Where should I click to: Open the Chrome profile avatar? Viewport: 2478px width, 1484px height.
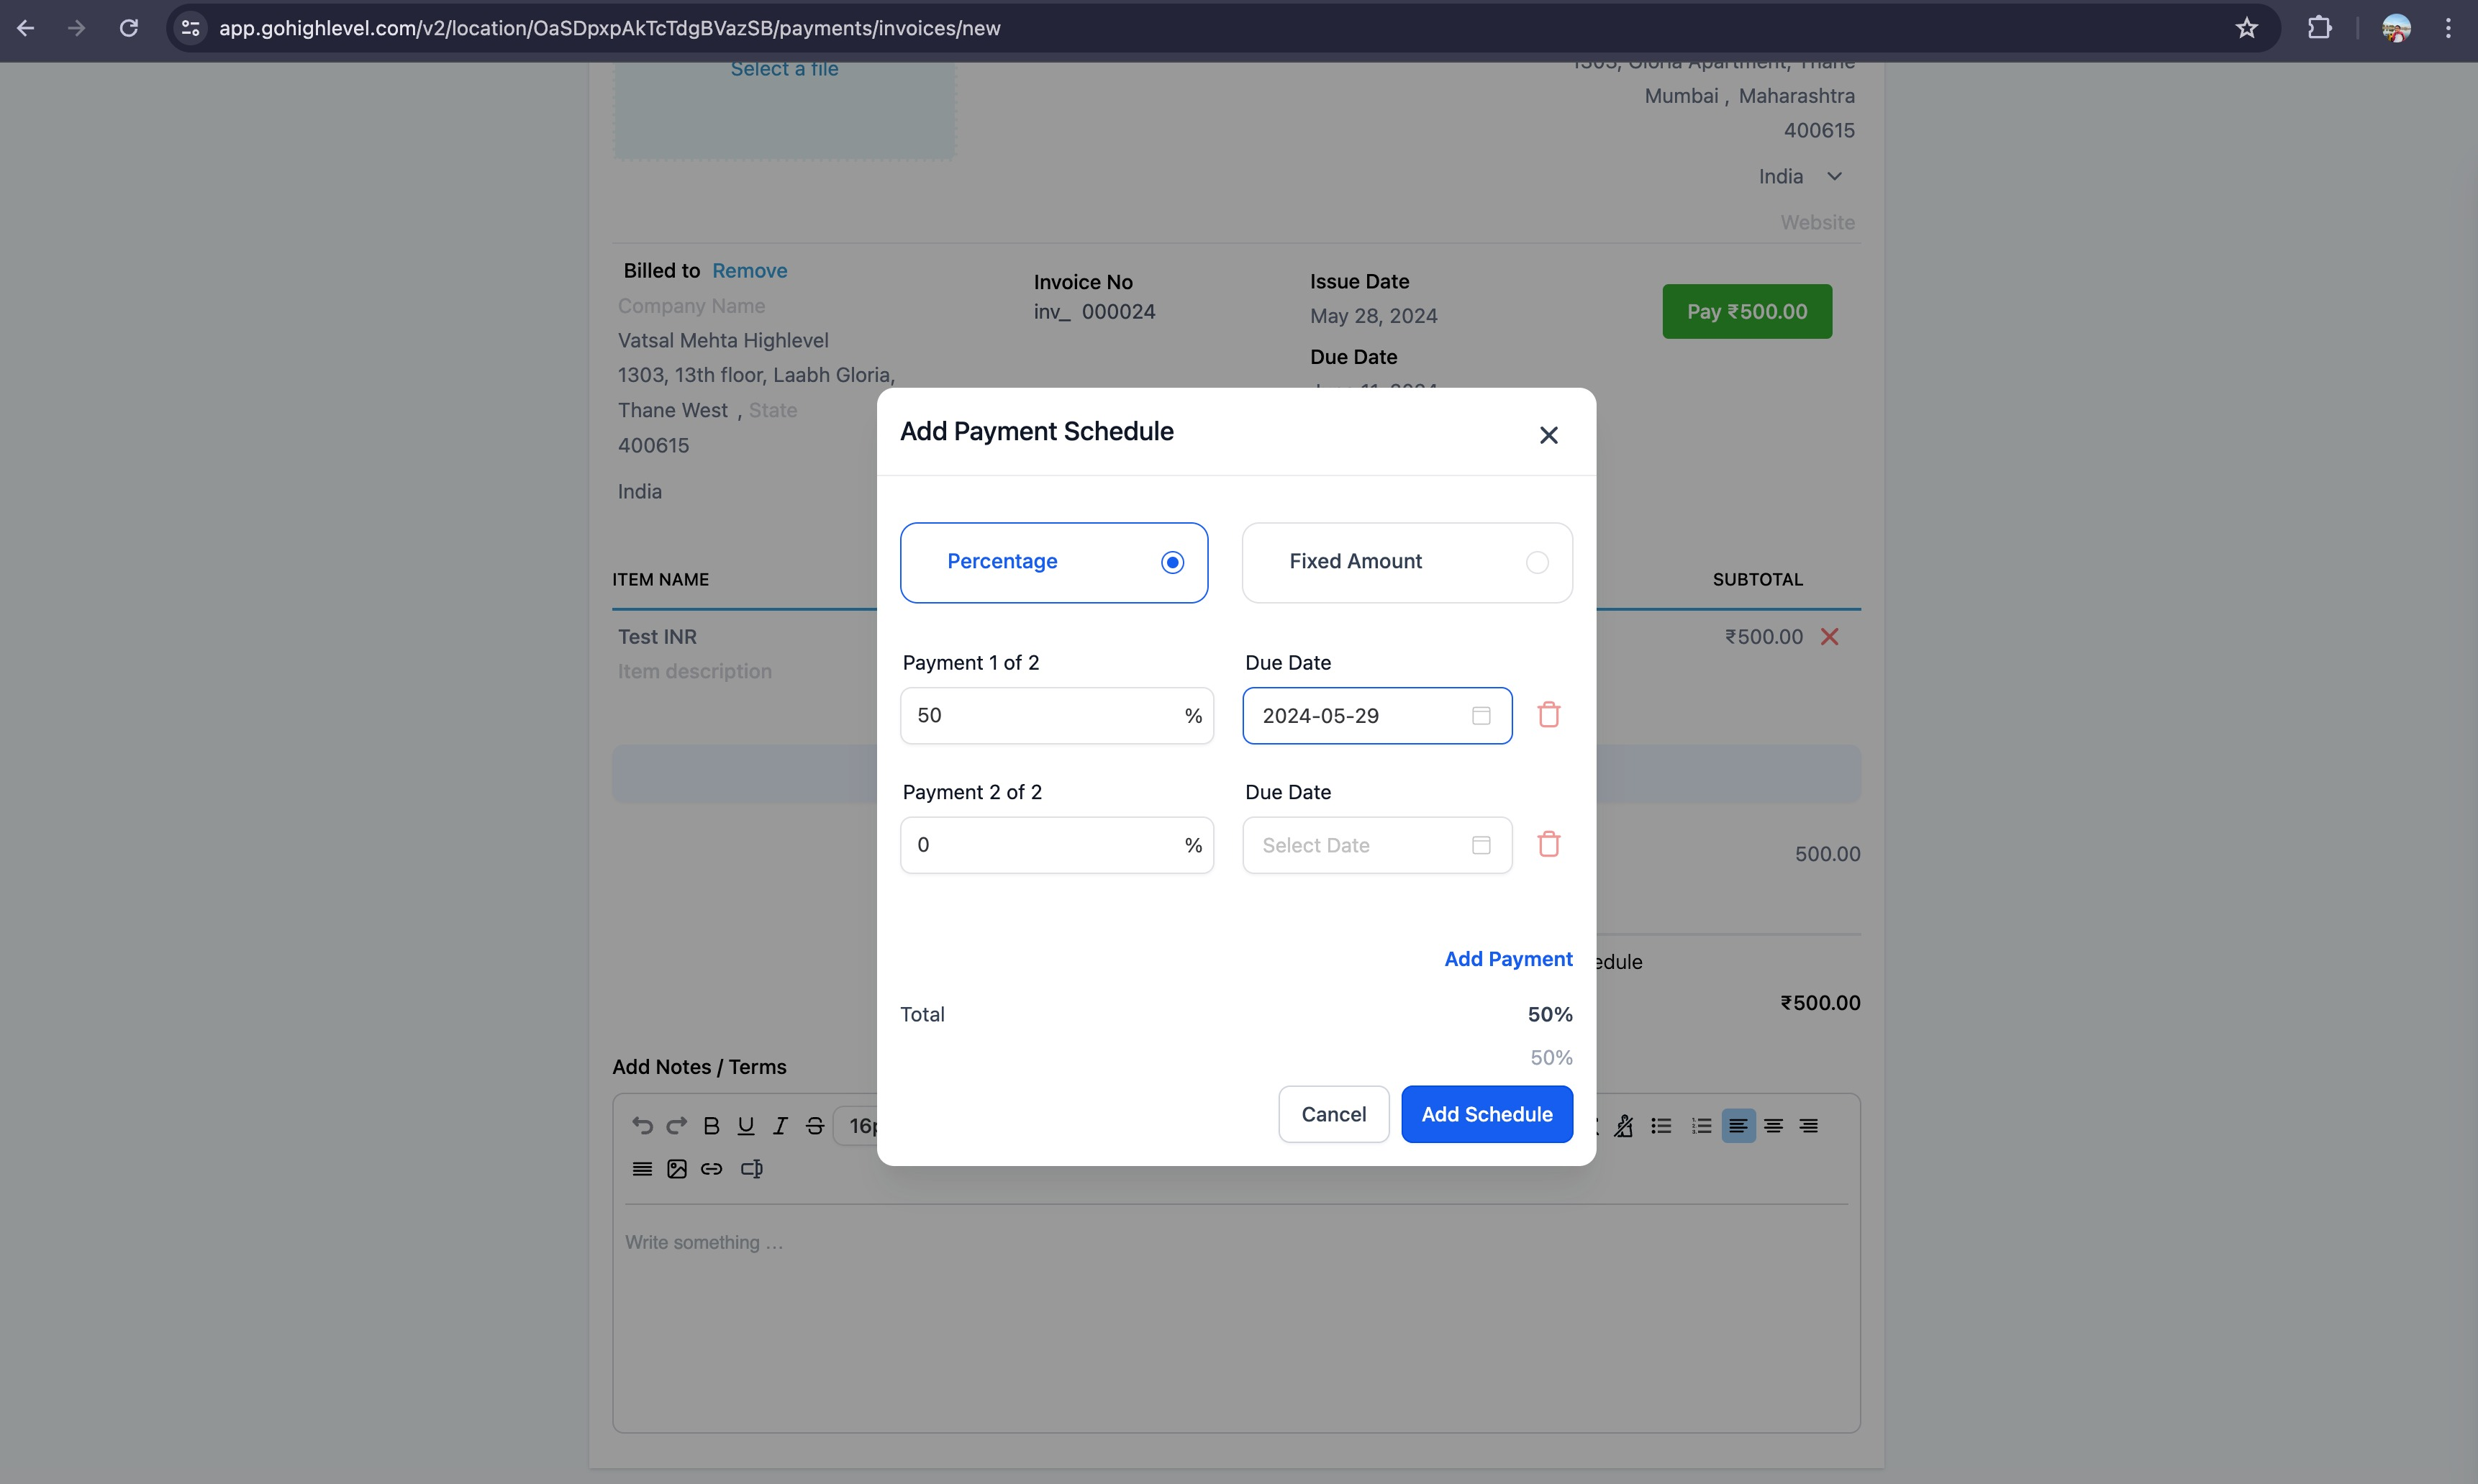[x=2395, y=28]
